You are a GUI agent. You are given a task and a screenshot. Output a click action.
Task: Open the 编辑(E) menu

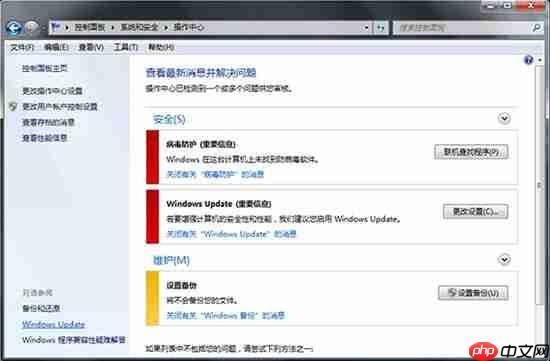(x=56, y=47)
